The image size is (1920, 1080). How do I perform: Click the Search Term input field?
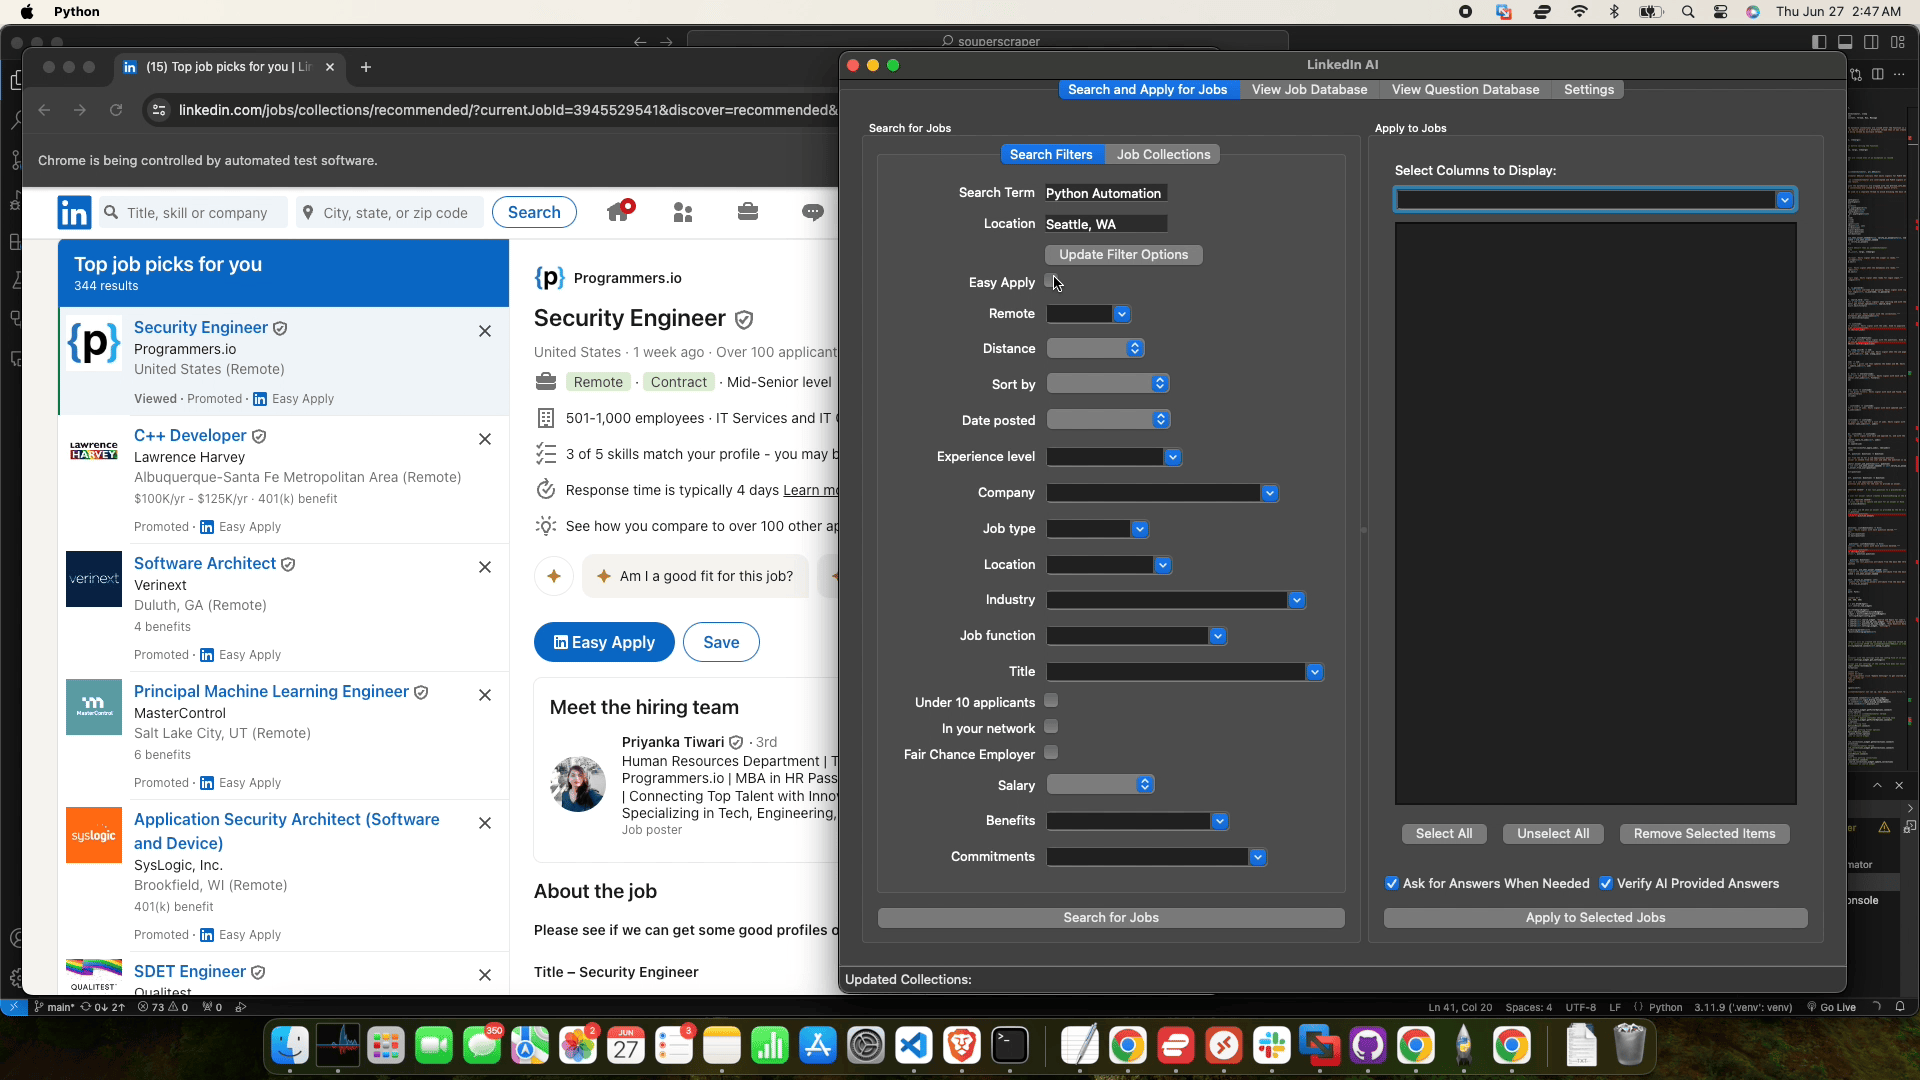[x=1106, y=193]
